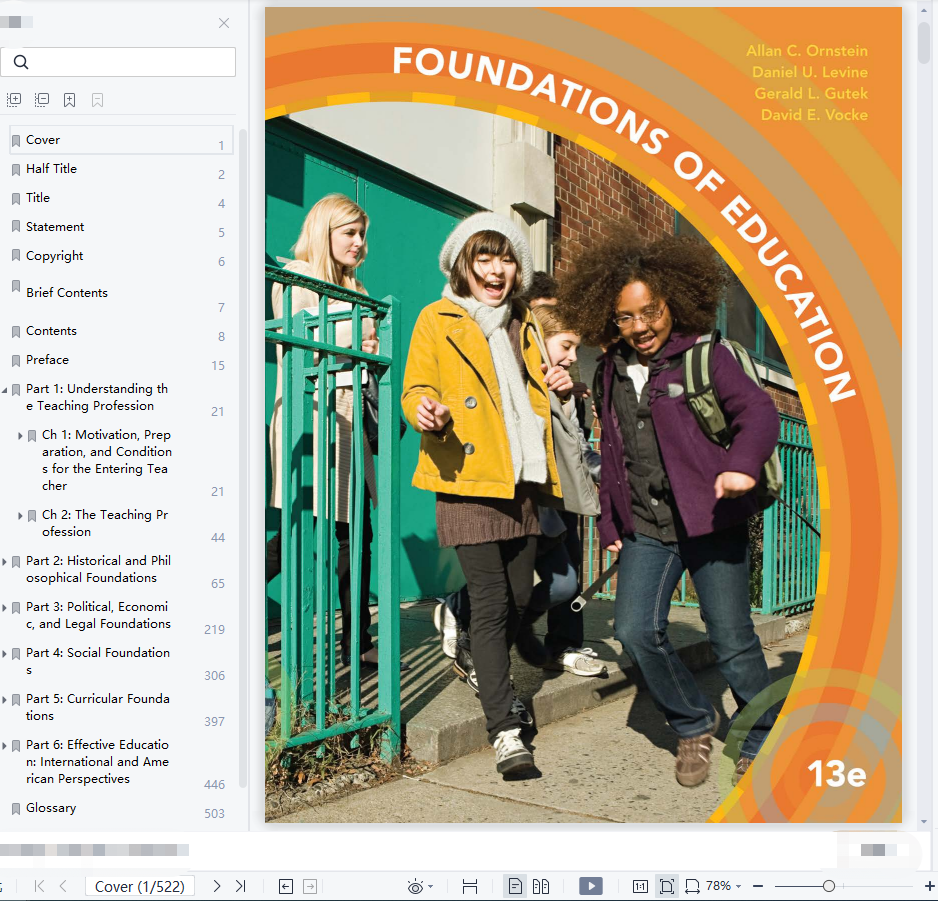Expand the Ch 1: Motivation bookmark
Screen dimensions: 938x901
[20, 436]
